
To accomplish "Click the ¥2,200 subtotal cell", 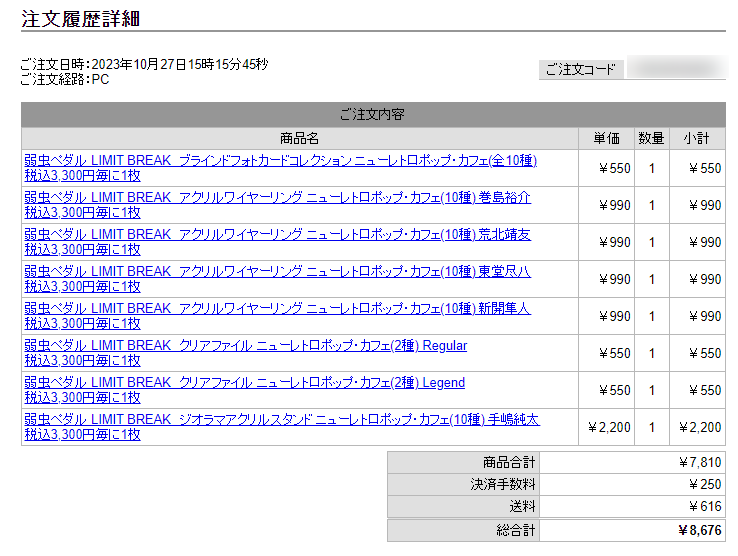I will pyautogui.click(x=700, y=427).
